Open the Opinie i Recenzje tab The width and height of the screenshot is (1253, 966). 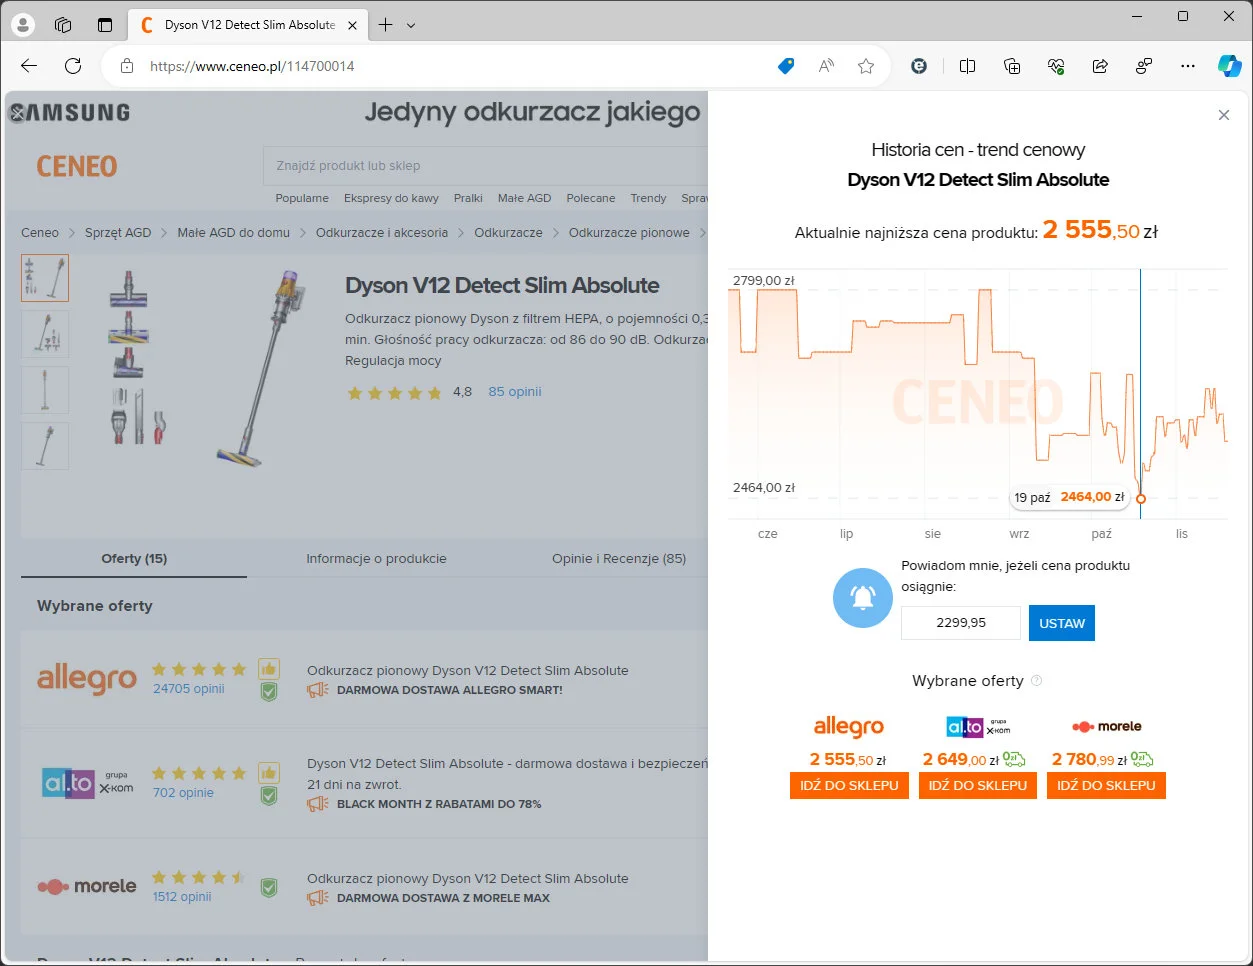tap(618, 558)
